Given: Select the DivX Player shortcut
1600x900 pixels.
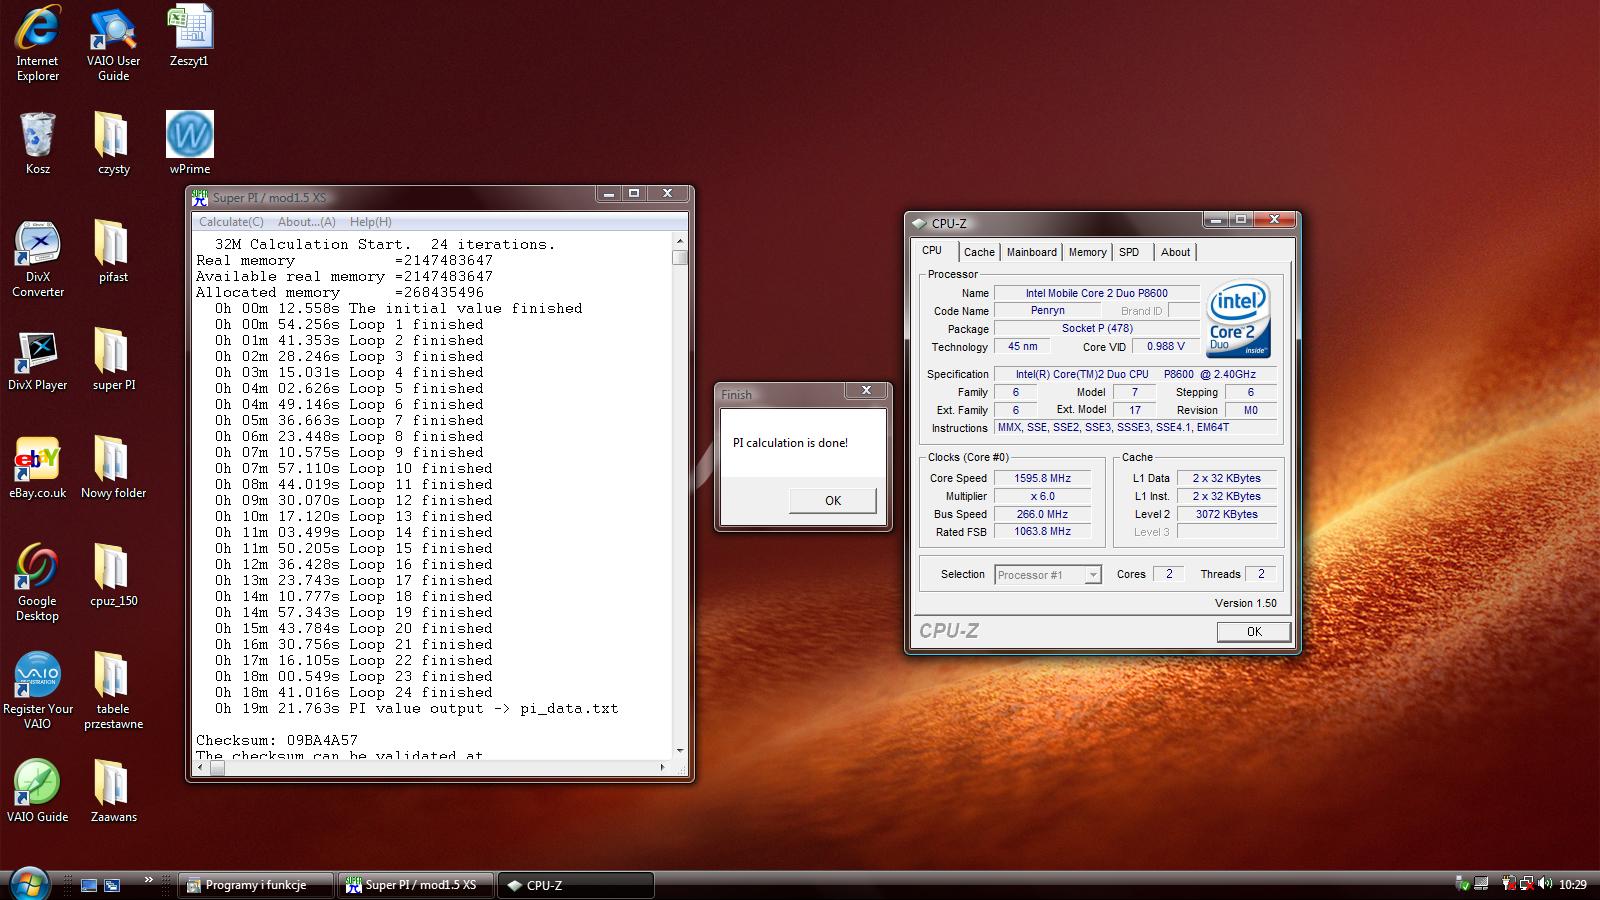Looking at the screenshot, I should point(38,359).
